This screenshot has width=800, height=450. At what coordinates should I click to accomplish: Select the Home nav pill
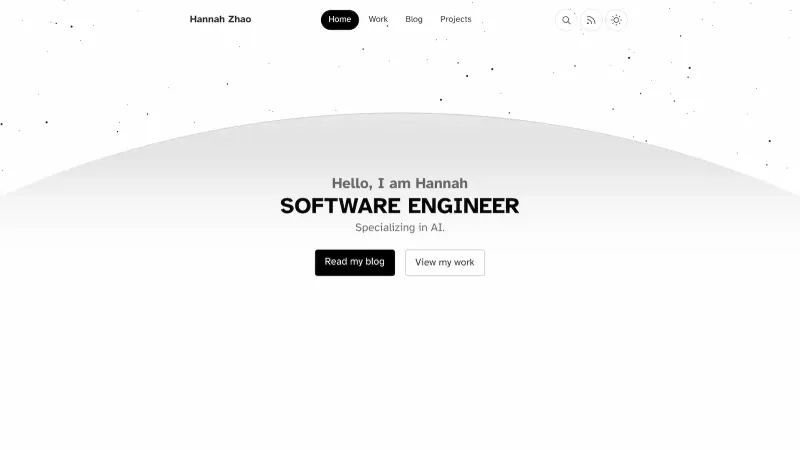point(340,20)
